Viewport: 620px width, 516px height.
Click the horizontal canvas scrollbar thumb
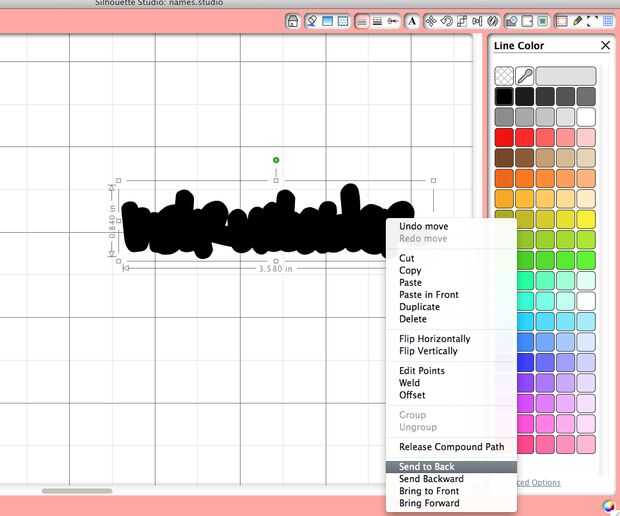[x=77, y=491]
